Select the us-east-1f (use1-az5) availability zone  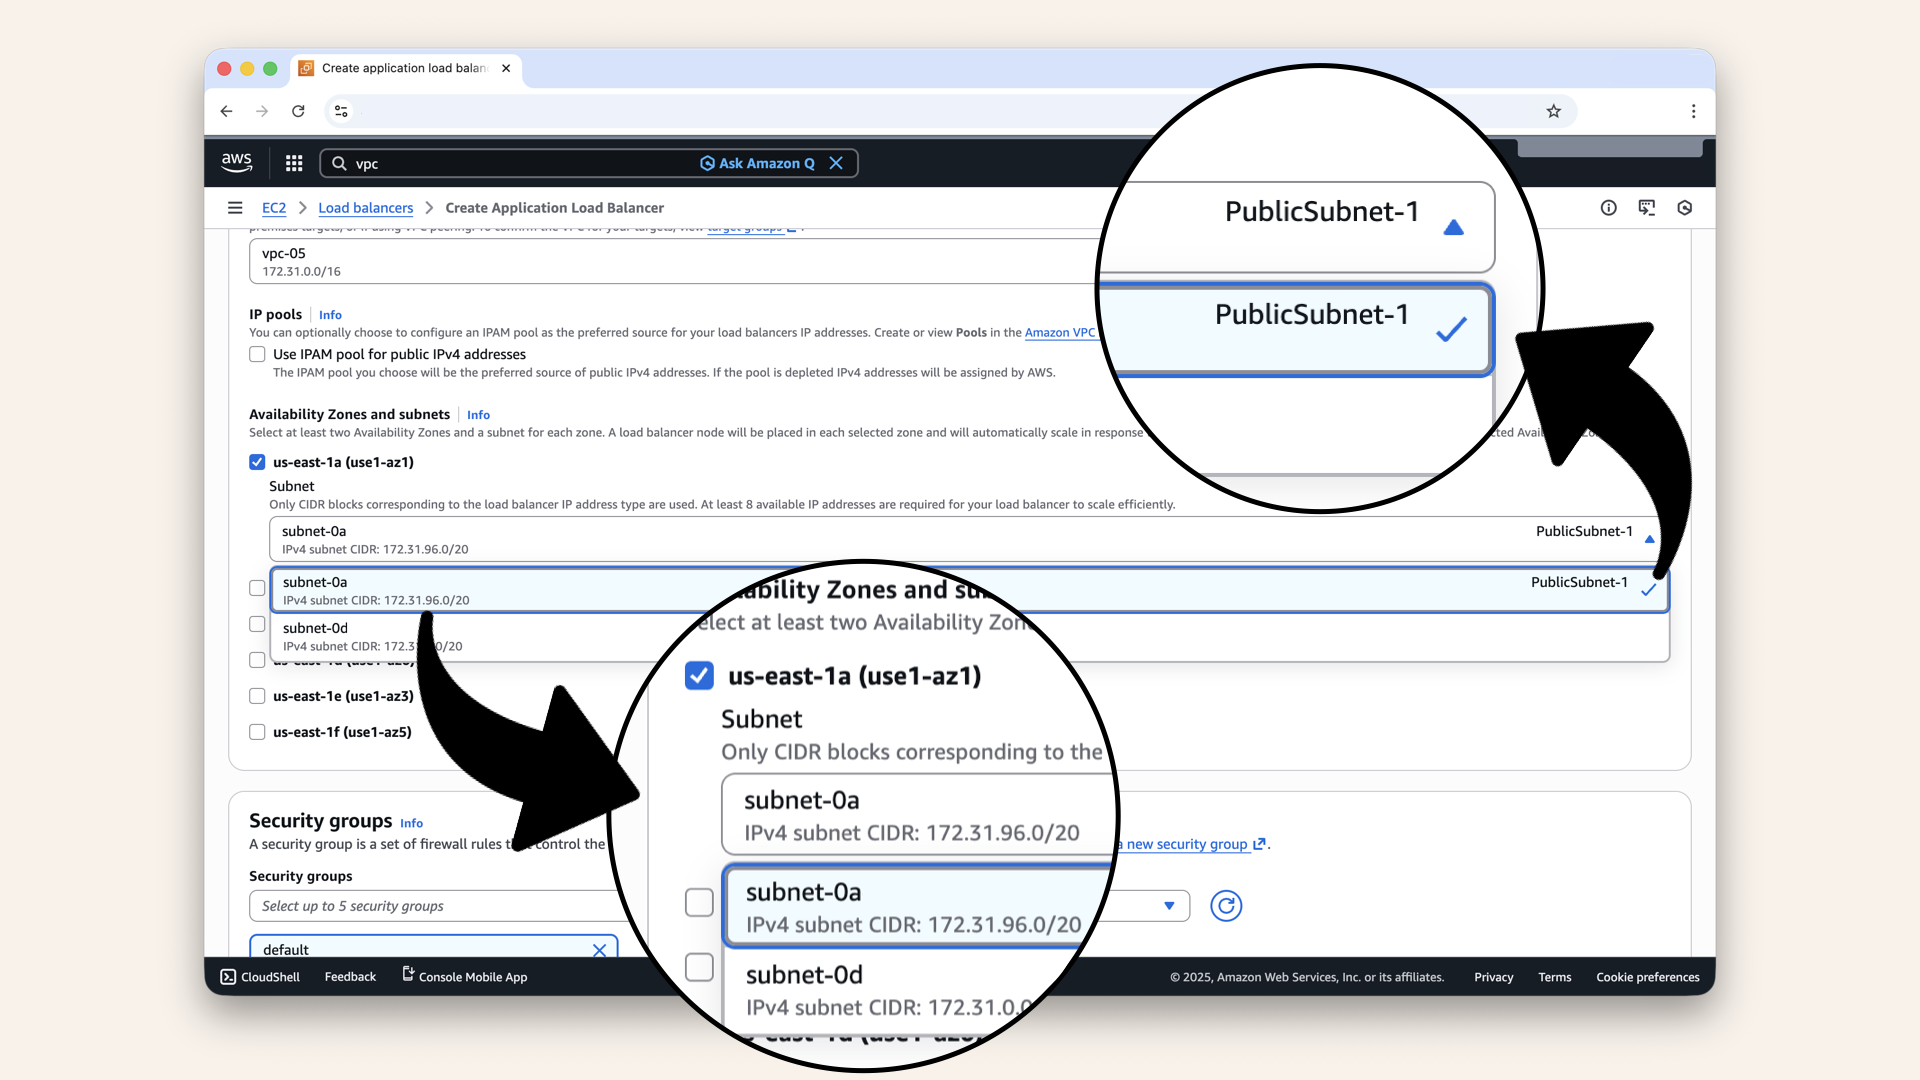point(257,732)
